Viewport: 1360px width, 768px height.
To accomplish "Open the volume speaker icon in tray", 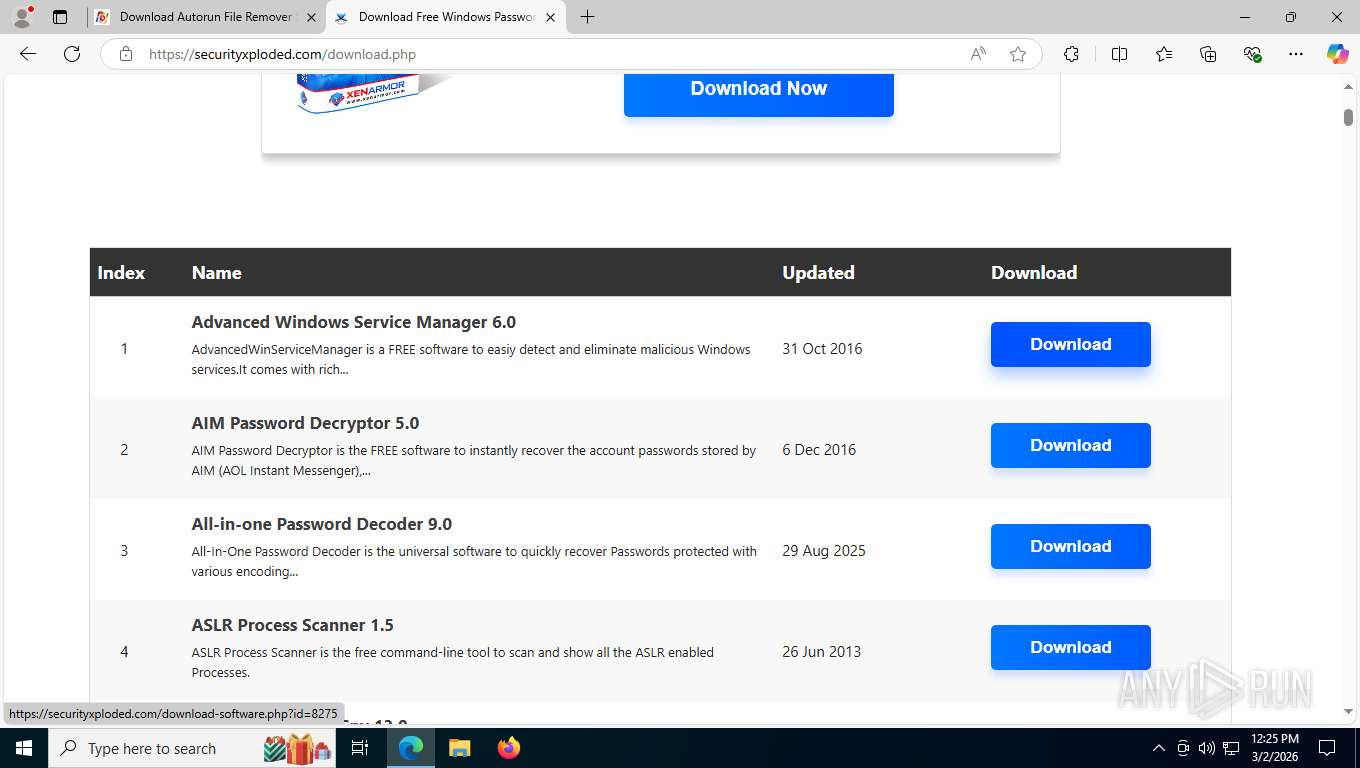I will point(1207,748).
